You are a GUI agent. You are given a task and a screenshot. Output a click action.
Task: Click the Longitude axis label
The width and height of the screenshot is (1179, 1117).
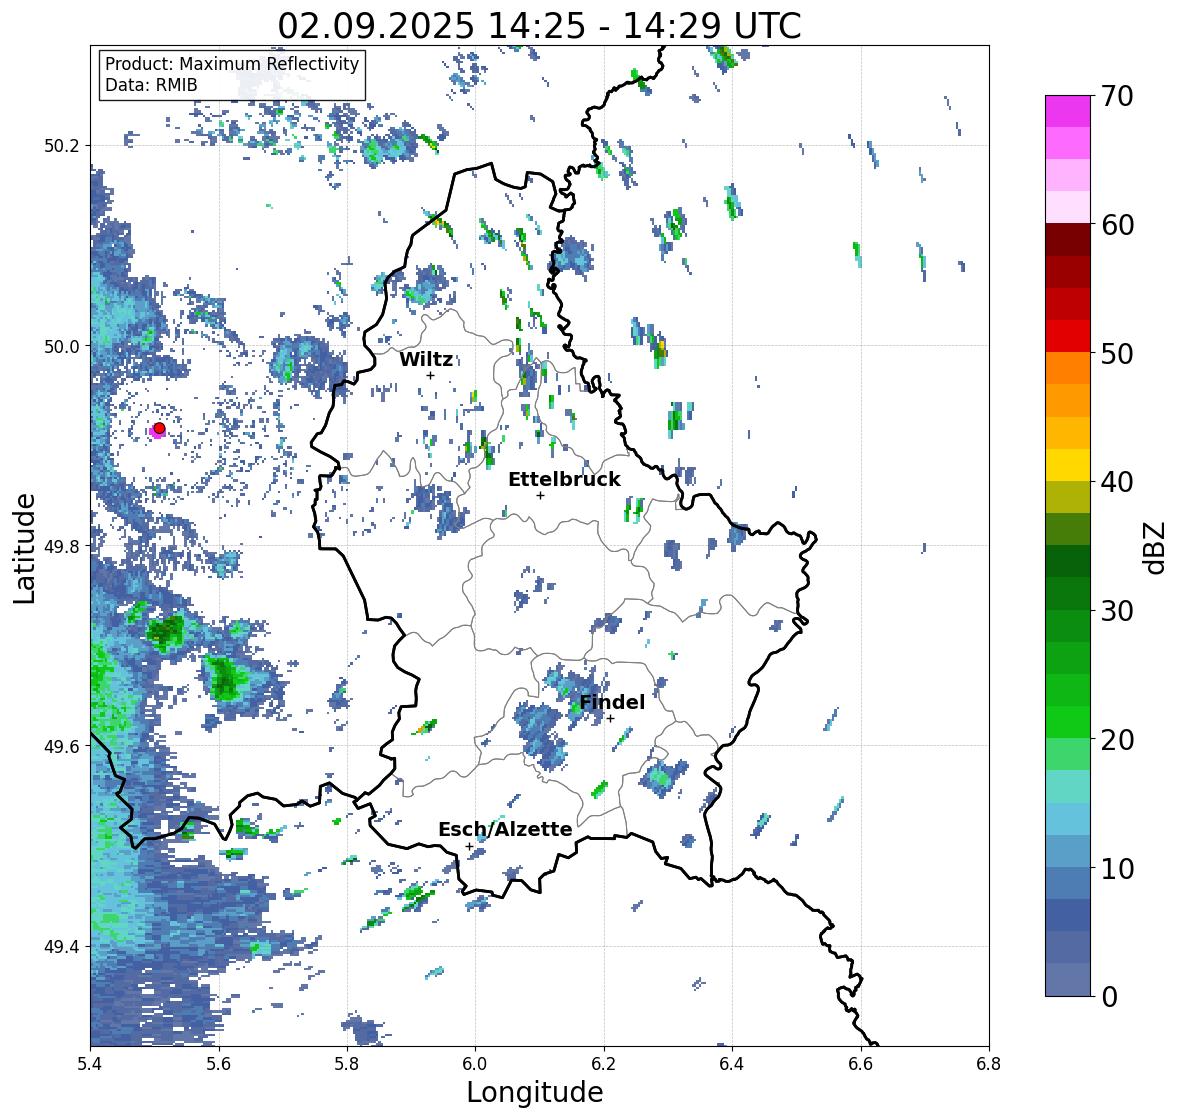(535, 1092)
